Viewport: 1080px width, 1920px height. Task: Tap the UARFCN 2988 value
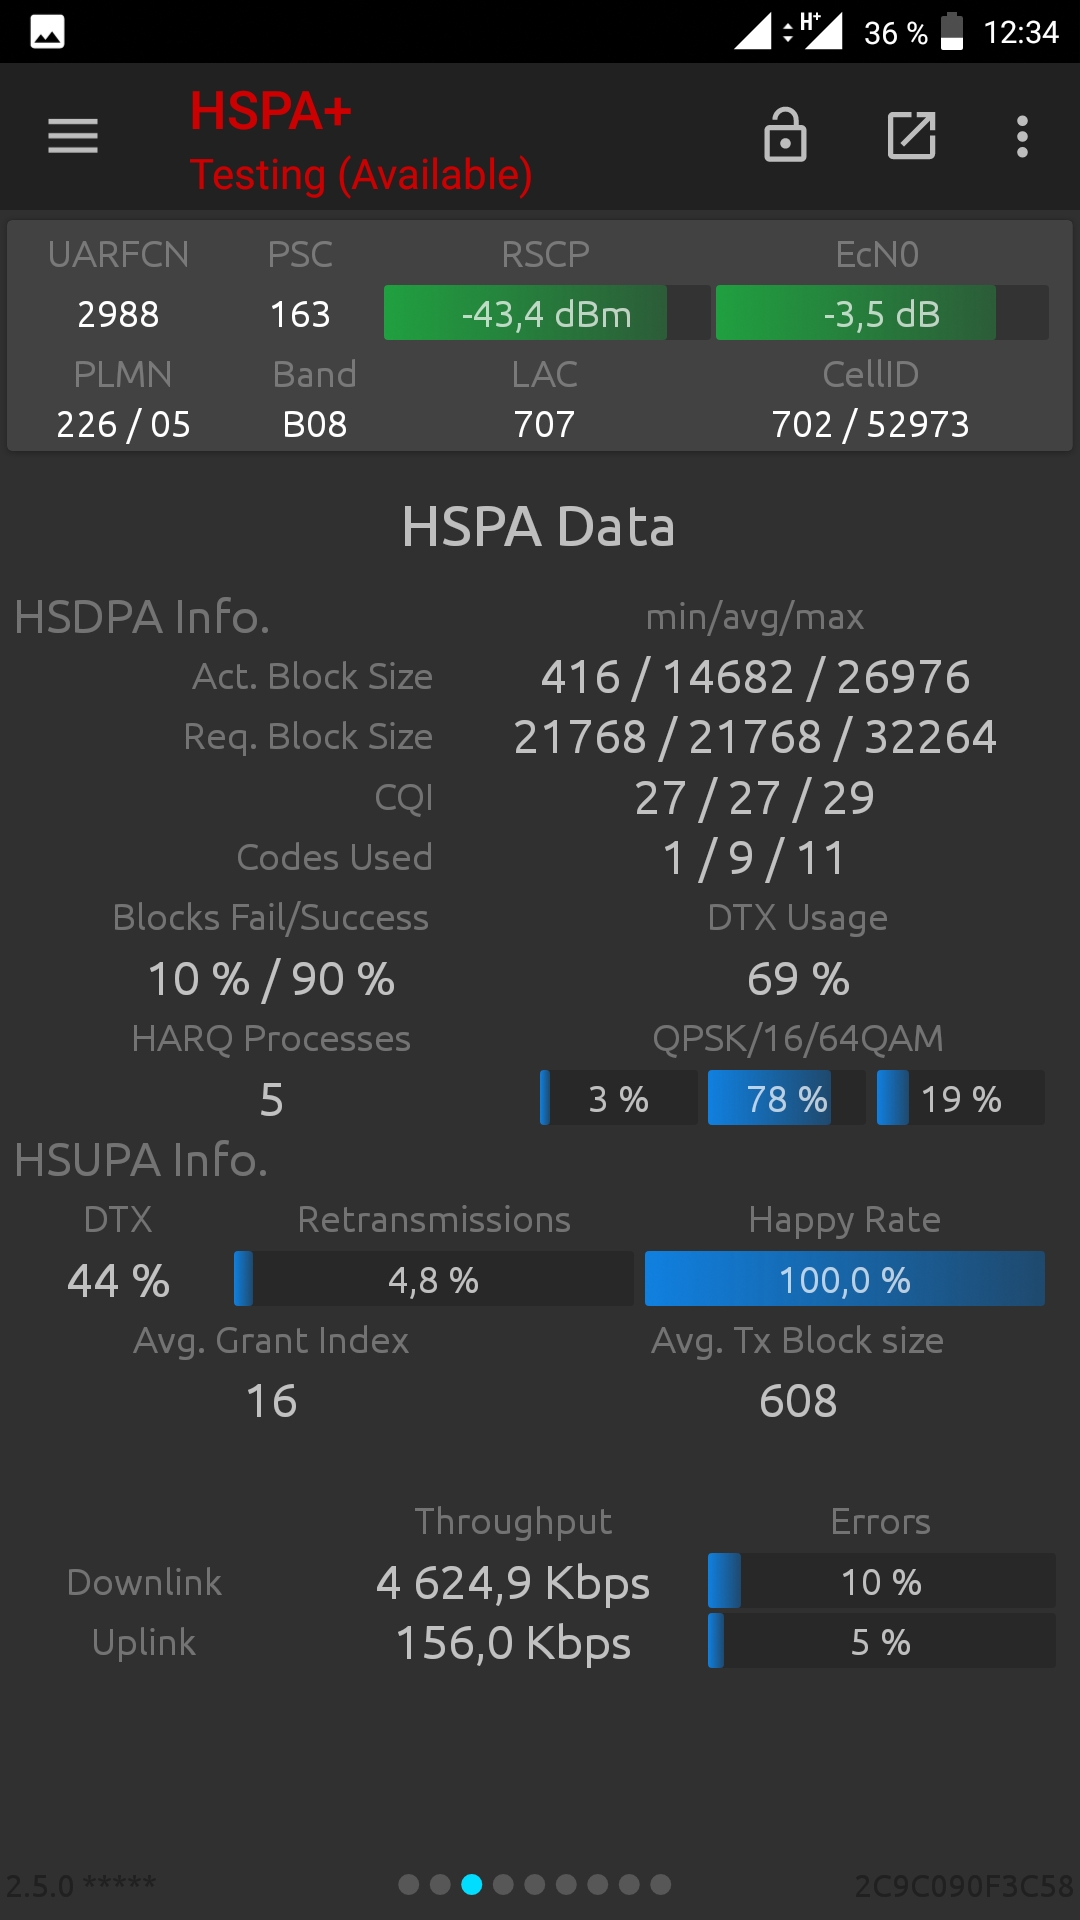pyautogui.click(x=118, y=314)
